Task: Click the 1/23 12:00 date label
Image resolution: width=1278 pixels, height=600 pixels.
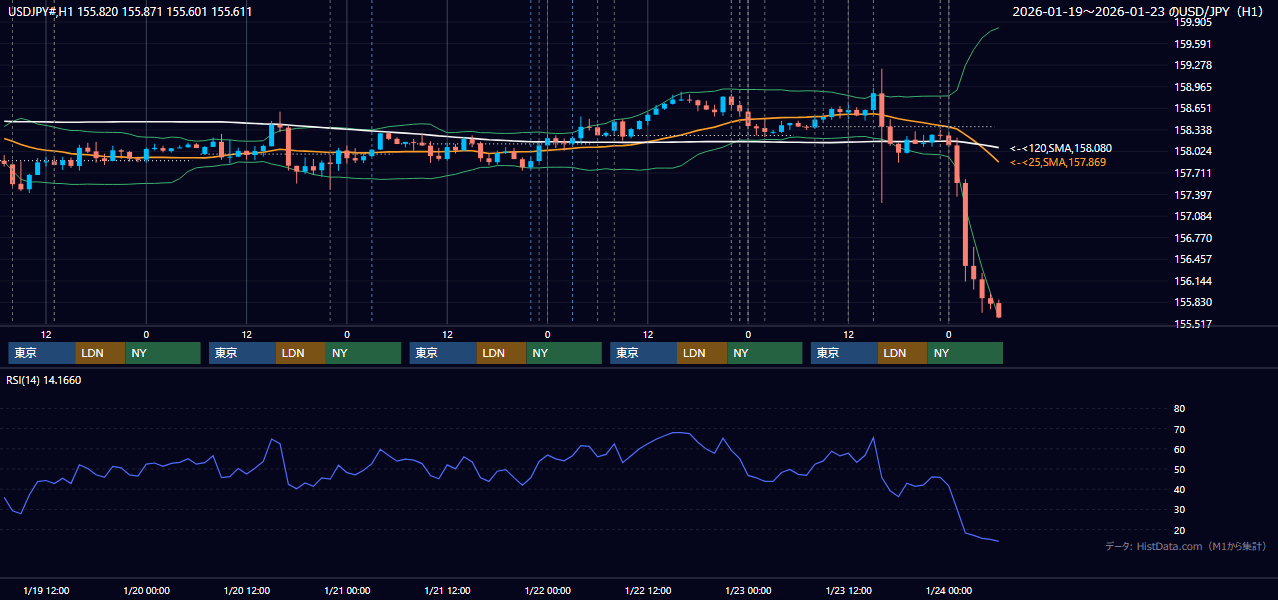Action: [848, 590]
